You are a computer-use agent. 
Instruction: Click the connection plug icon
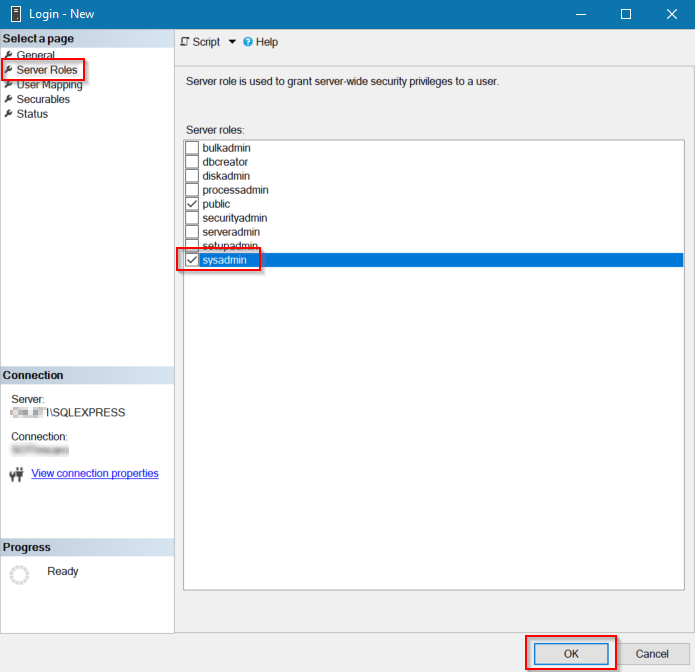point(16,474)
